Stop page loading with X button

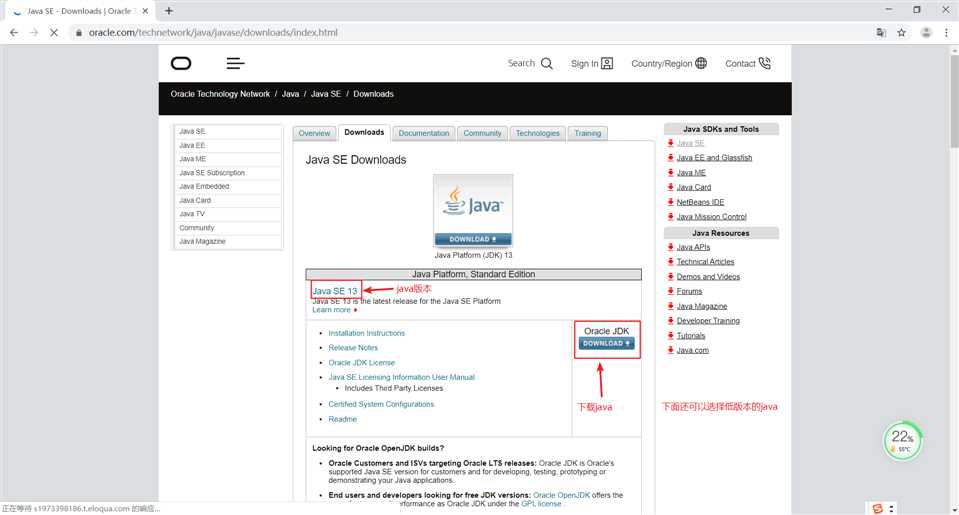pyautogui.click(x=54, y=32)
